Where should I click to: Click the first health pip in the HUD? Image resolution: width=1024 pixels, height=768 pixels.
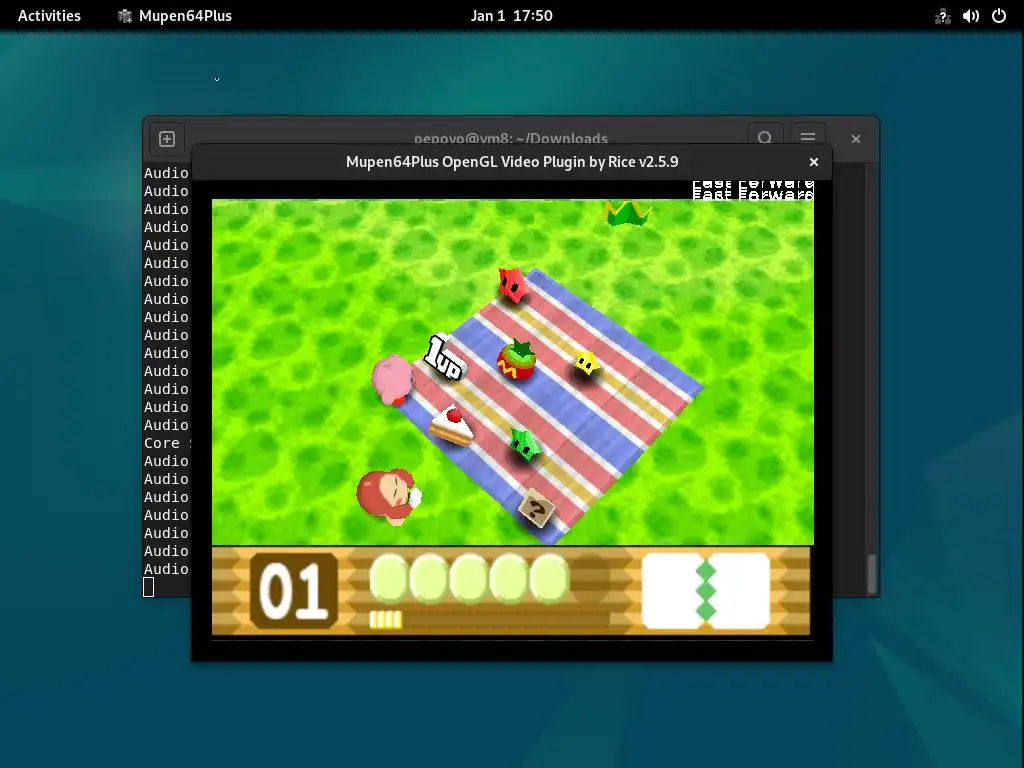pos(389,578)
